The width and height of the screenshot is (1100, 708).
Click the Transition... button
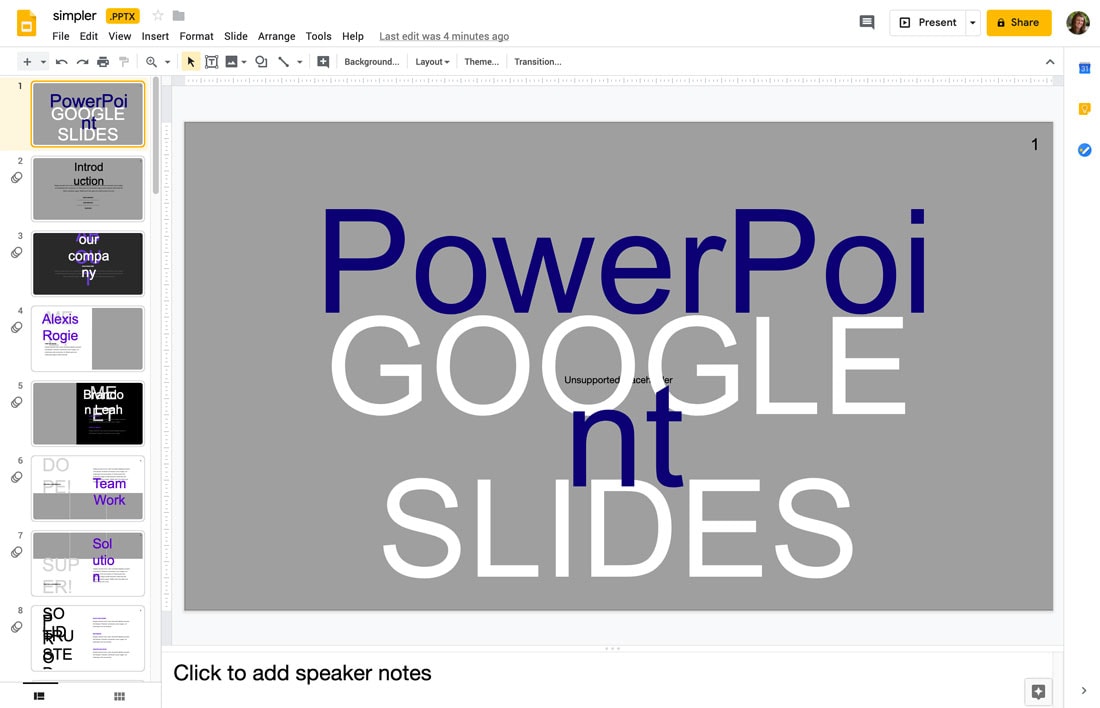point(537,62)
